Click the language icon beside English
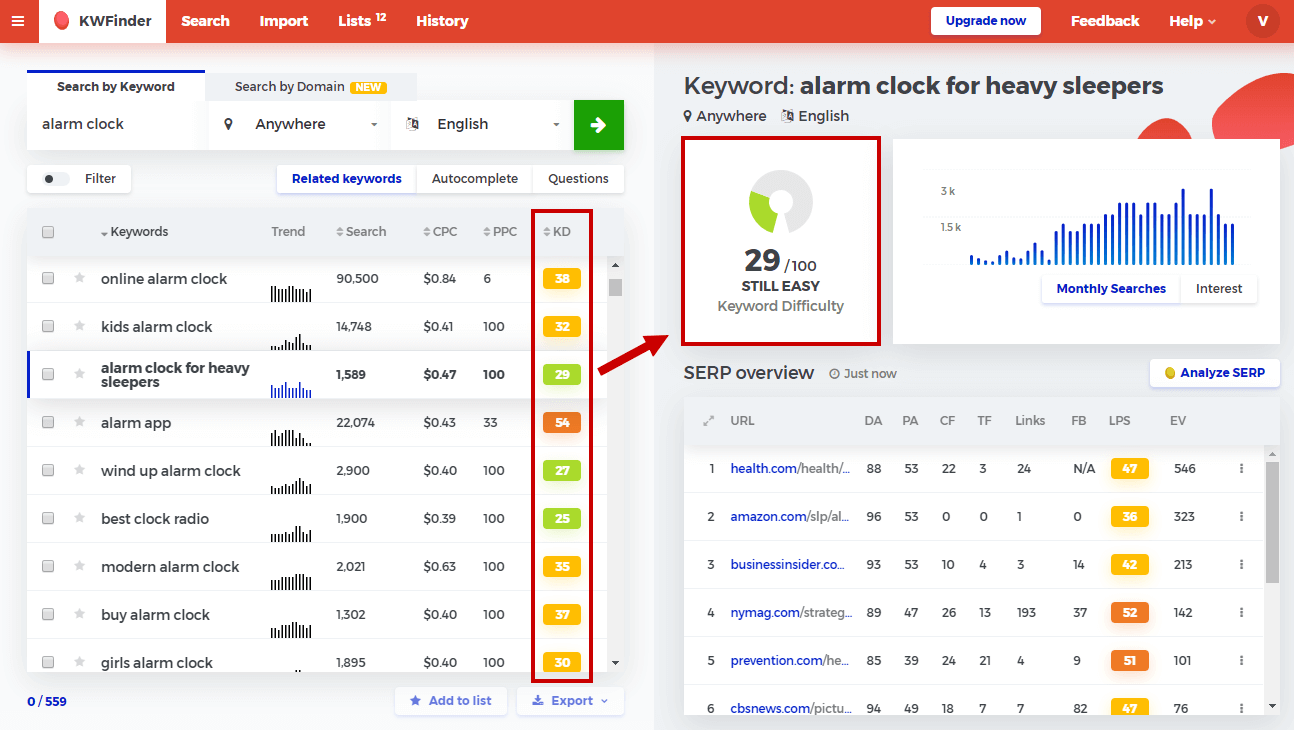The image size is (1294, 730). 411,124
